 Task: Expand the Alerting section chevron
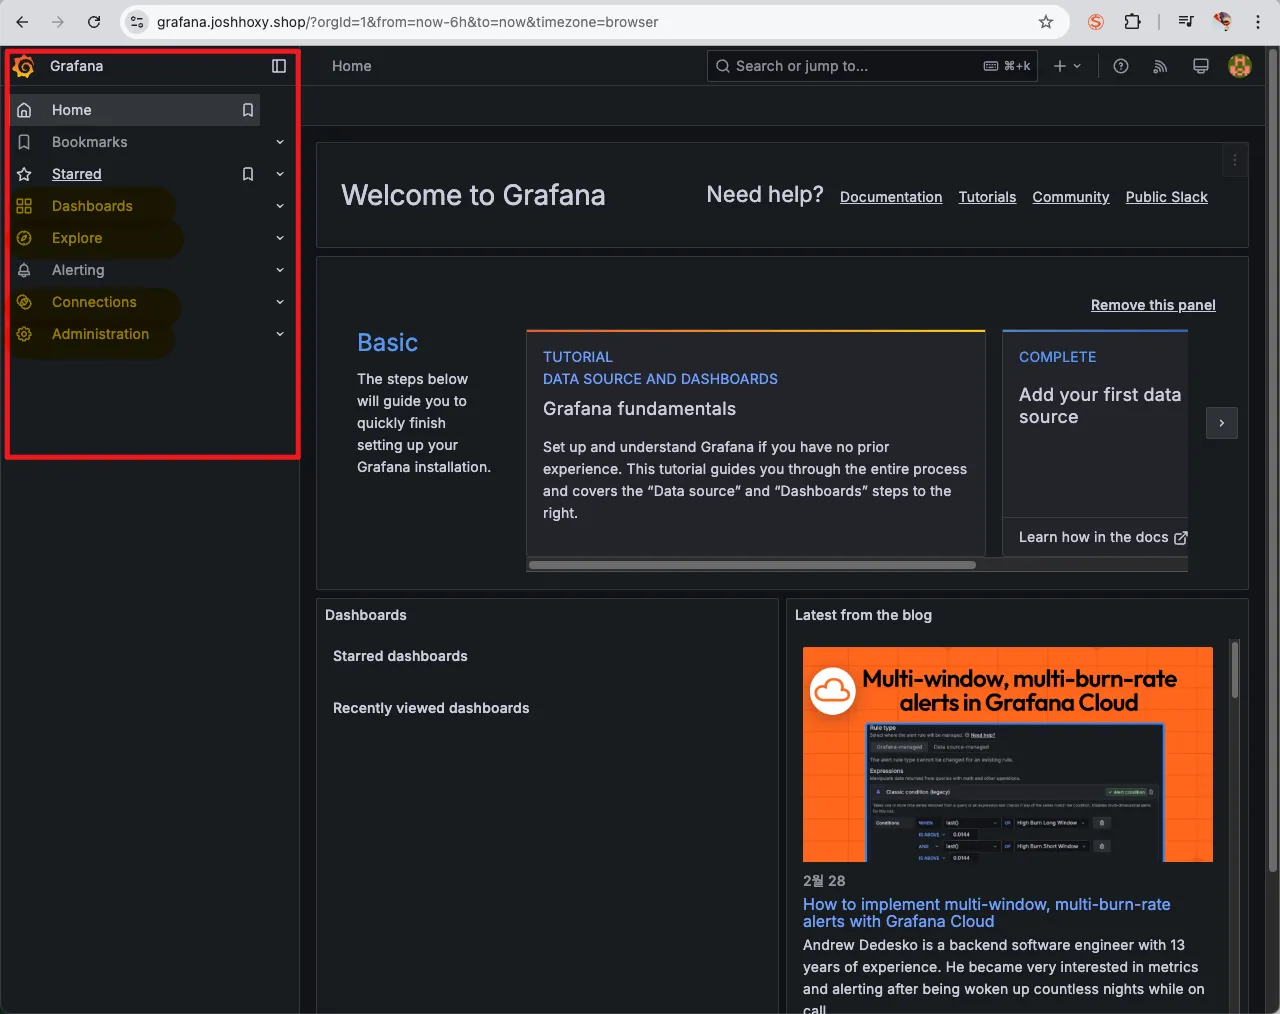pyautogui.click(x=280, y=270)
